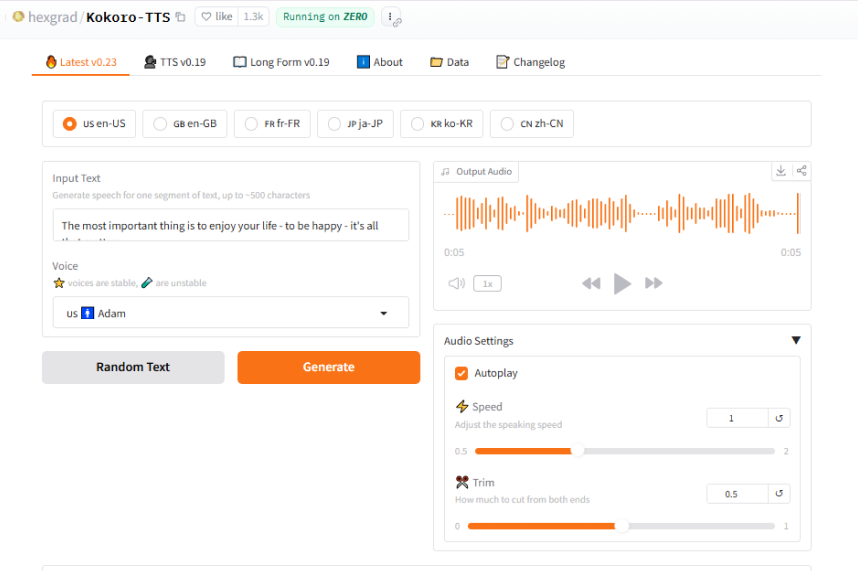Change the 1x playback speed
Image resolution: width=858 pixels, height=571 pixels.
pos(487,283)
